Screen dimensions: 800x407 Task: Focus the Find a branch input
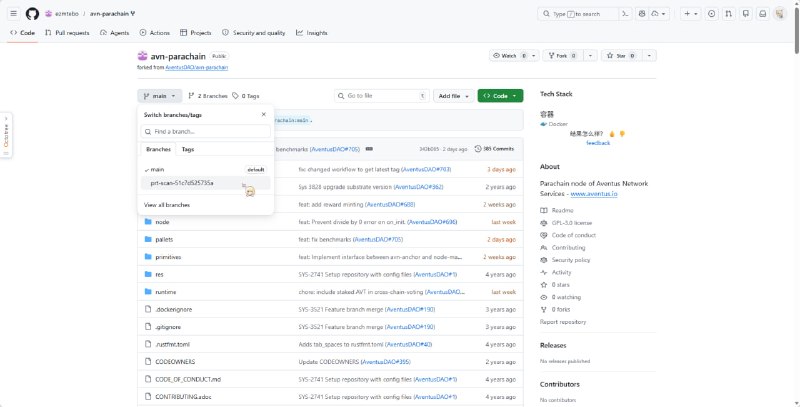tap(206, 132)
